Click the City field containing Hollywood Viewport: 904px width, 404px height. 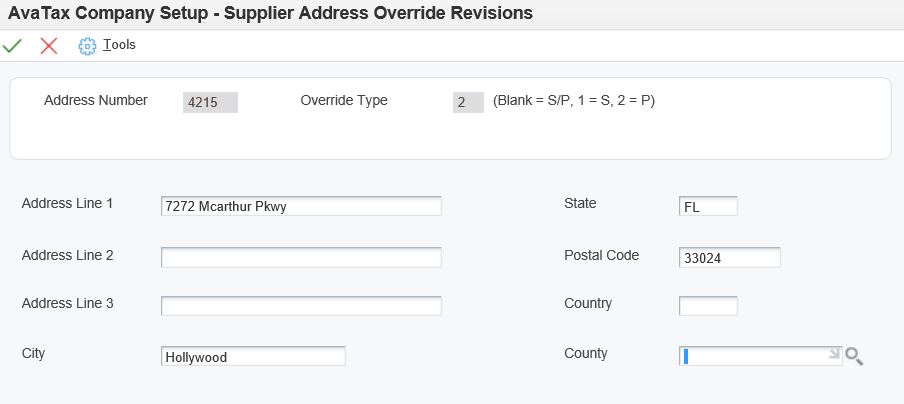253,356
